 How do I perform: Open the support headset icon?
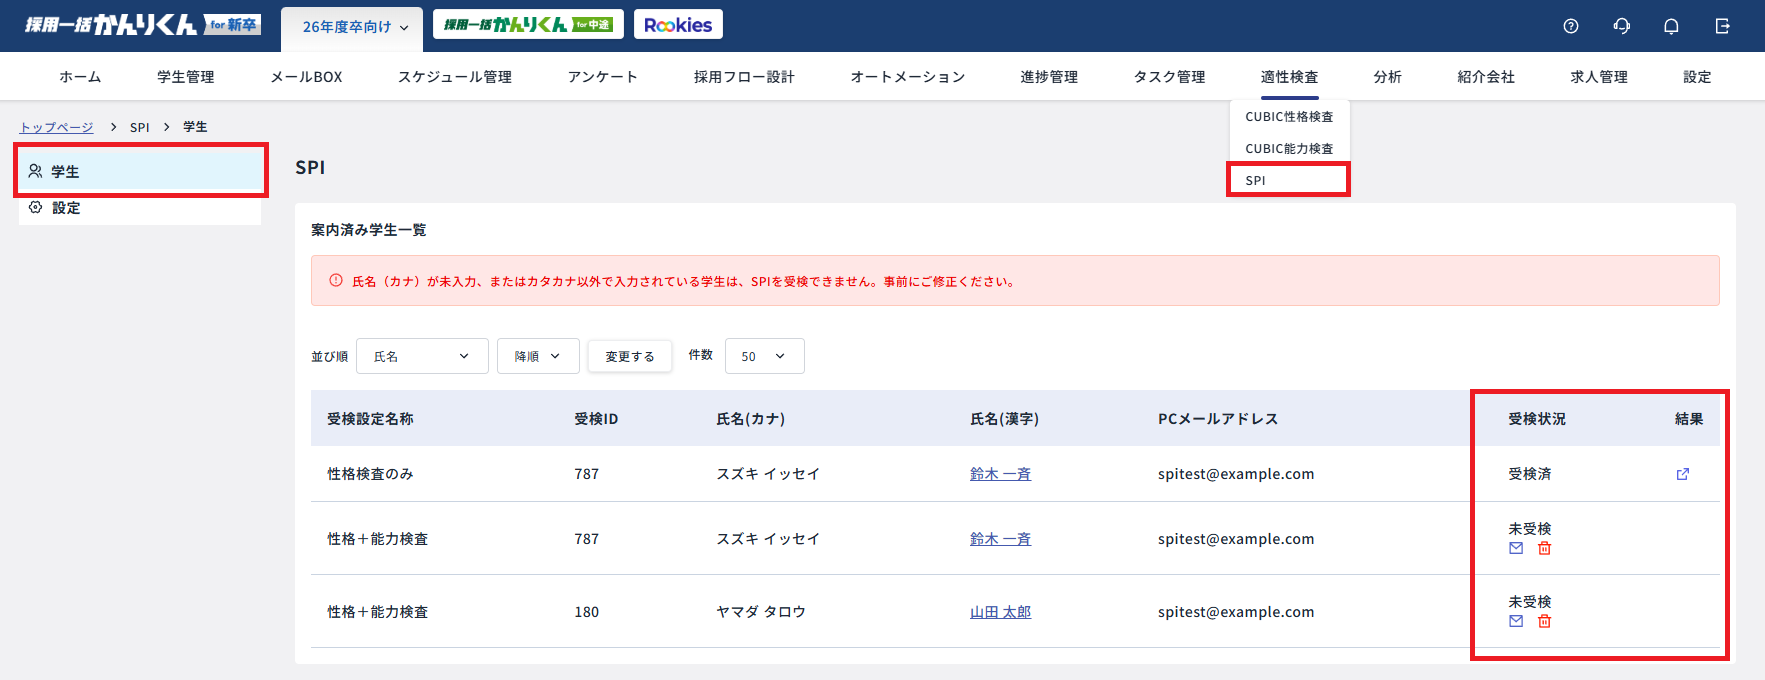[1621, 26]
